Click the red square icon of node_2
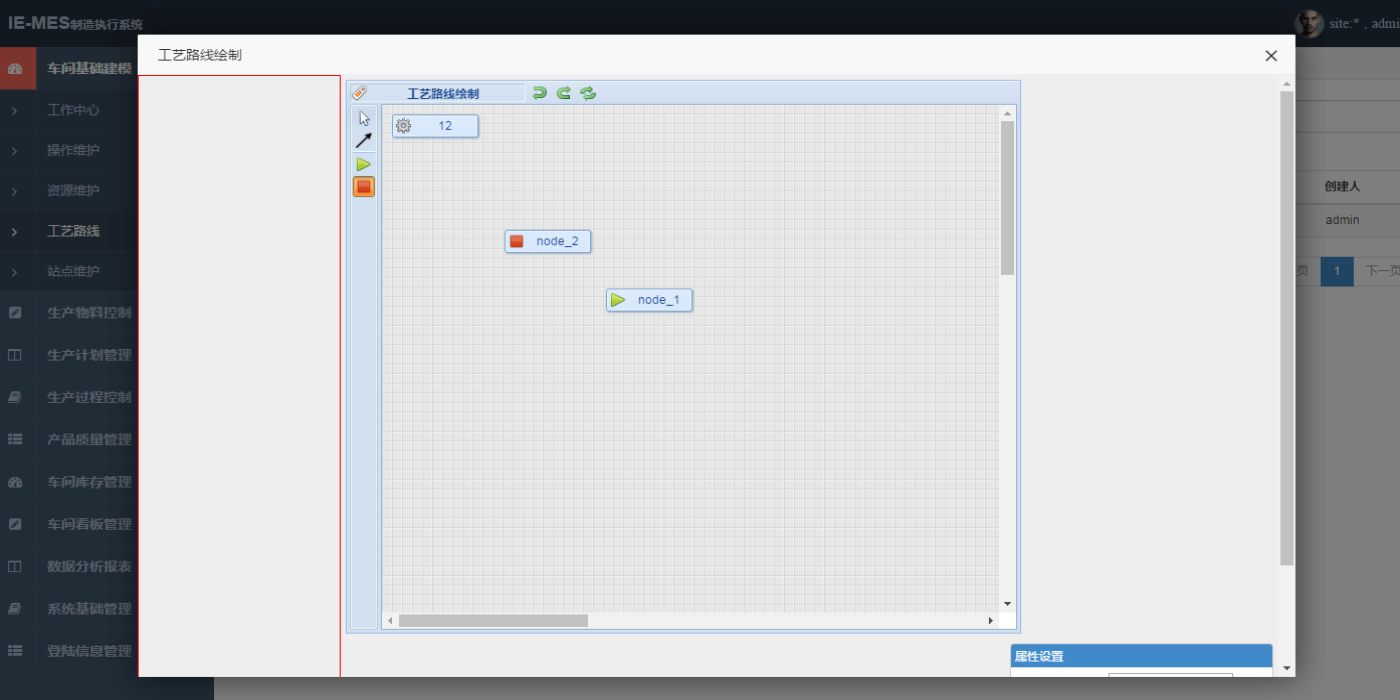The width and height of the screenshot is (1400, 700). click(x=517, y=241)
